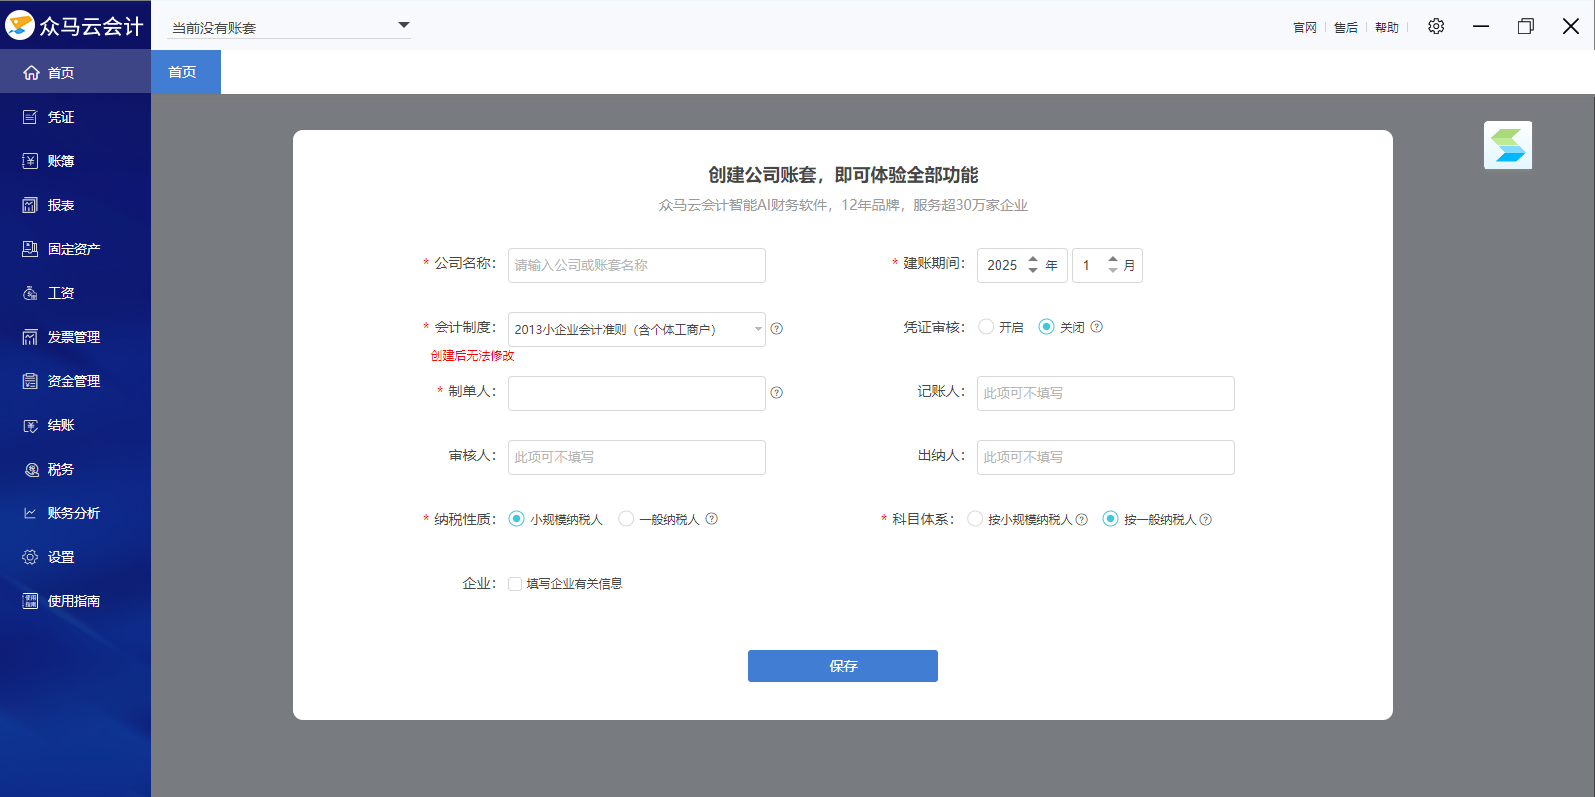The height and width of the screenshot is (797, 1595).
Task: Click the 公司名称 company name input field
Action: [x=637, y=265]
